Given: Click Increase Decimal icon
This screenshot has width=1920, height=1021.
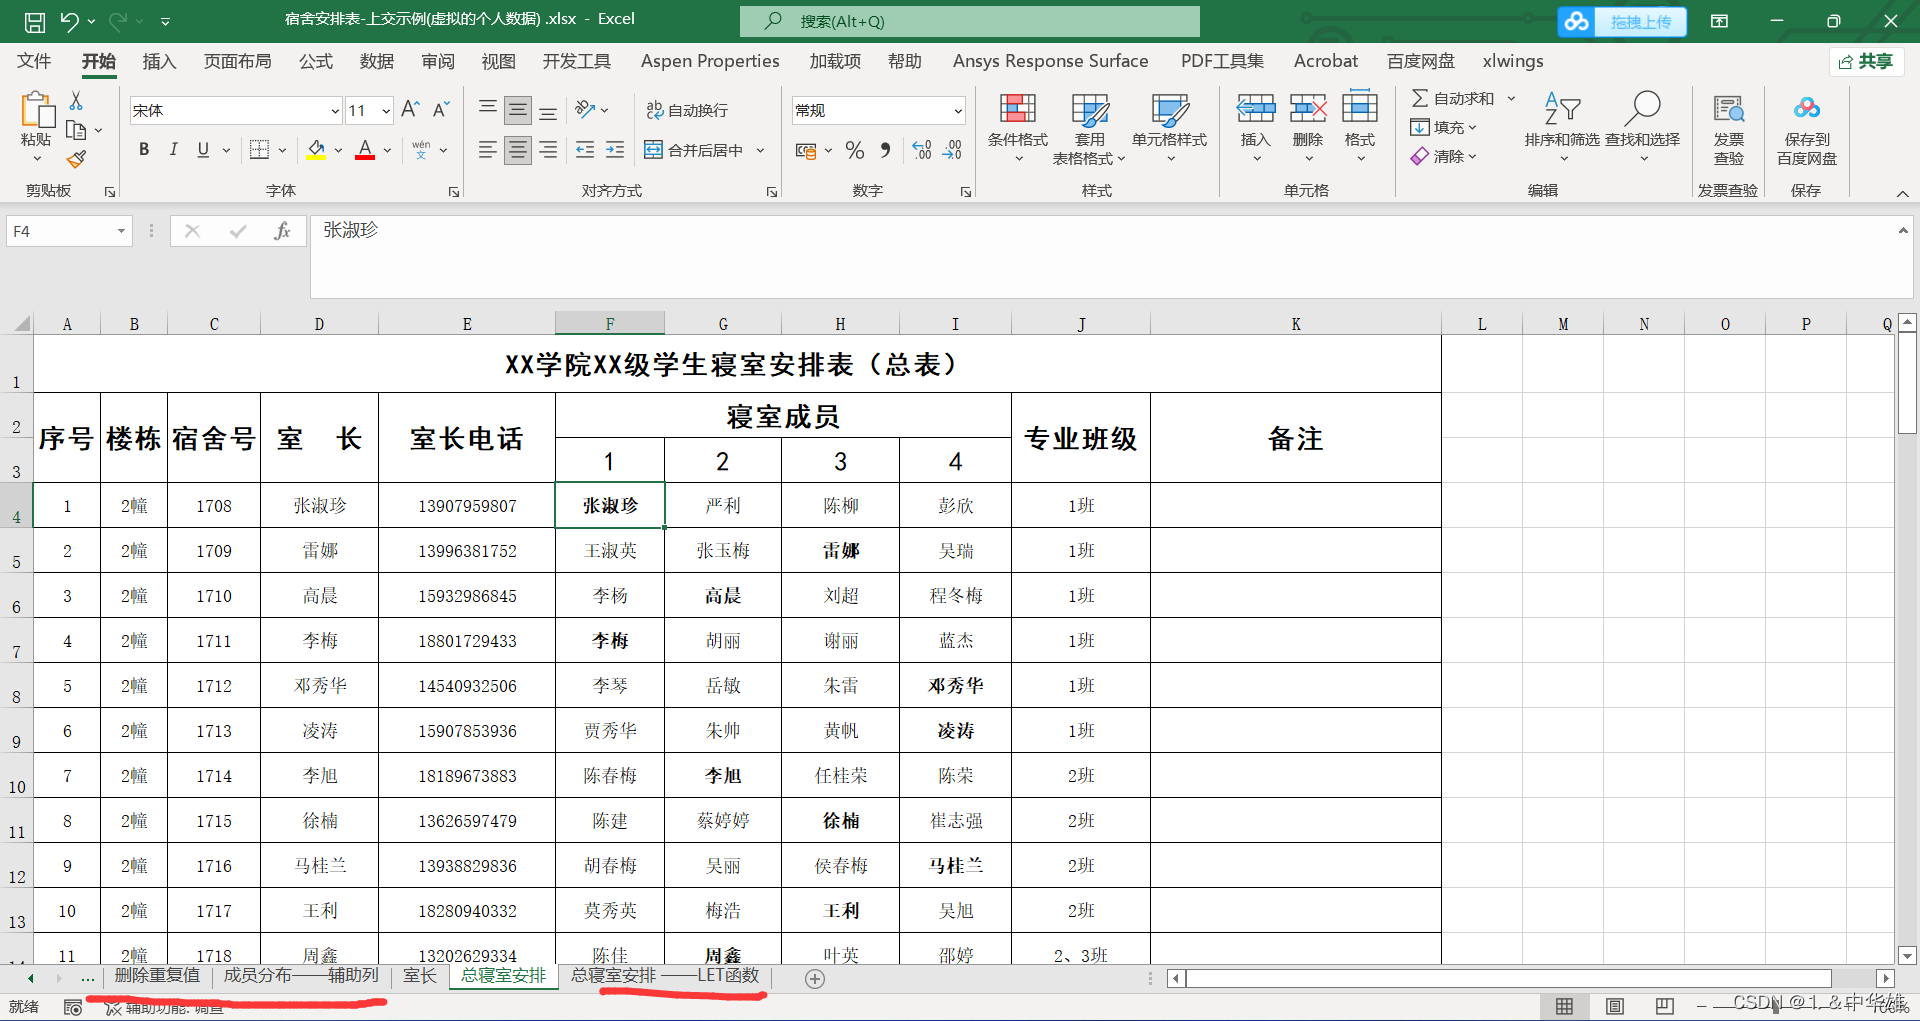Looking at the screenshot, I should tap(922, 150).
